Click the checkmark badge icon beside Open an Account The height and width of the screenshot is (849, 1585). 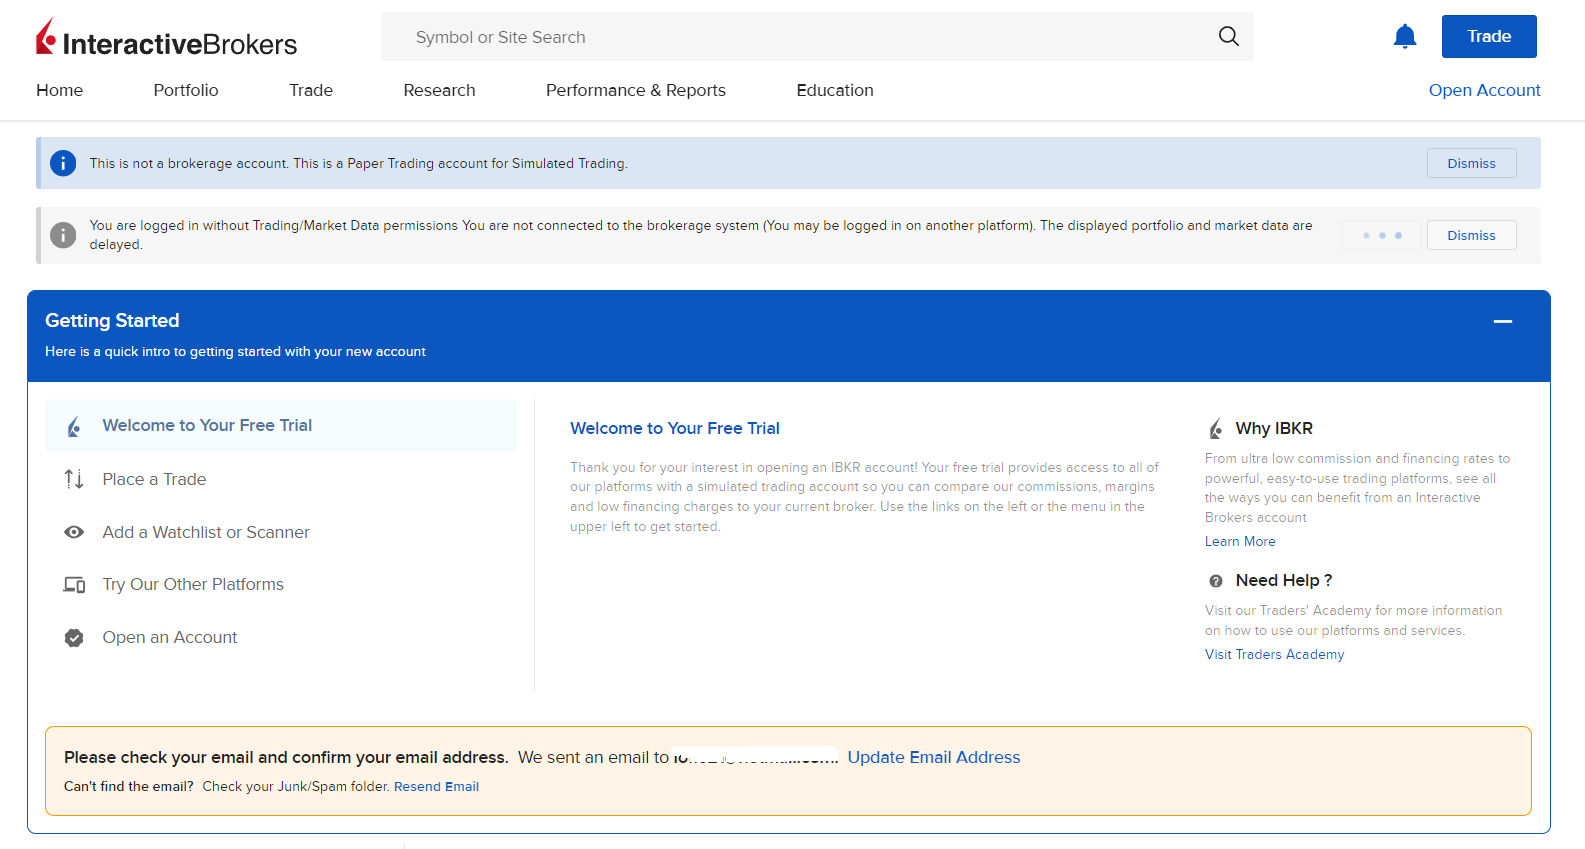(74, 638)
